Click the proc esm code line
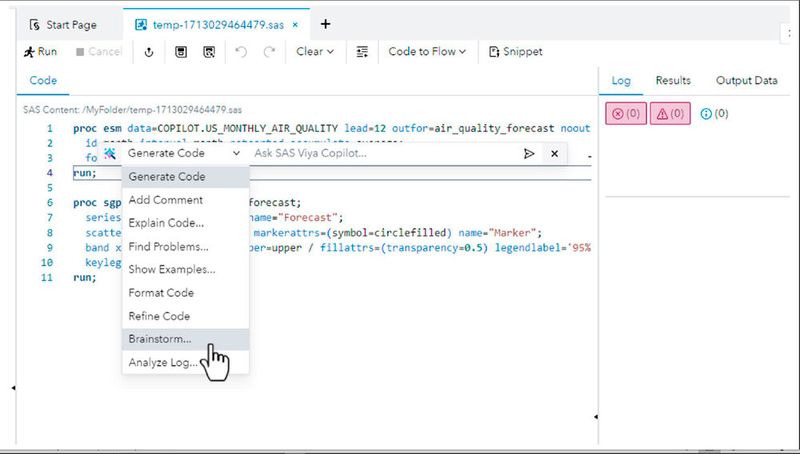The image size is (800, 454). 332,129
